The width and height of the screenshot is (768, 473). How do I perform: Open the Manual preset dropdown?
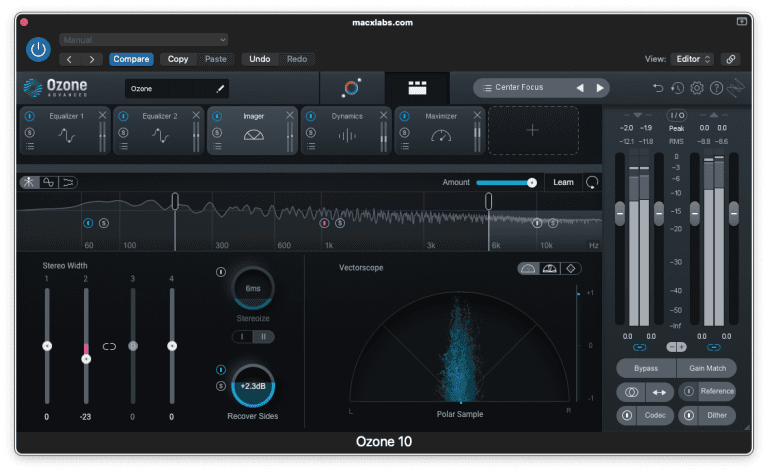point(144,40)
